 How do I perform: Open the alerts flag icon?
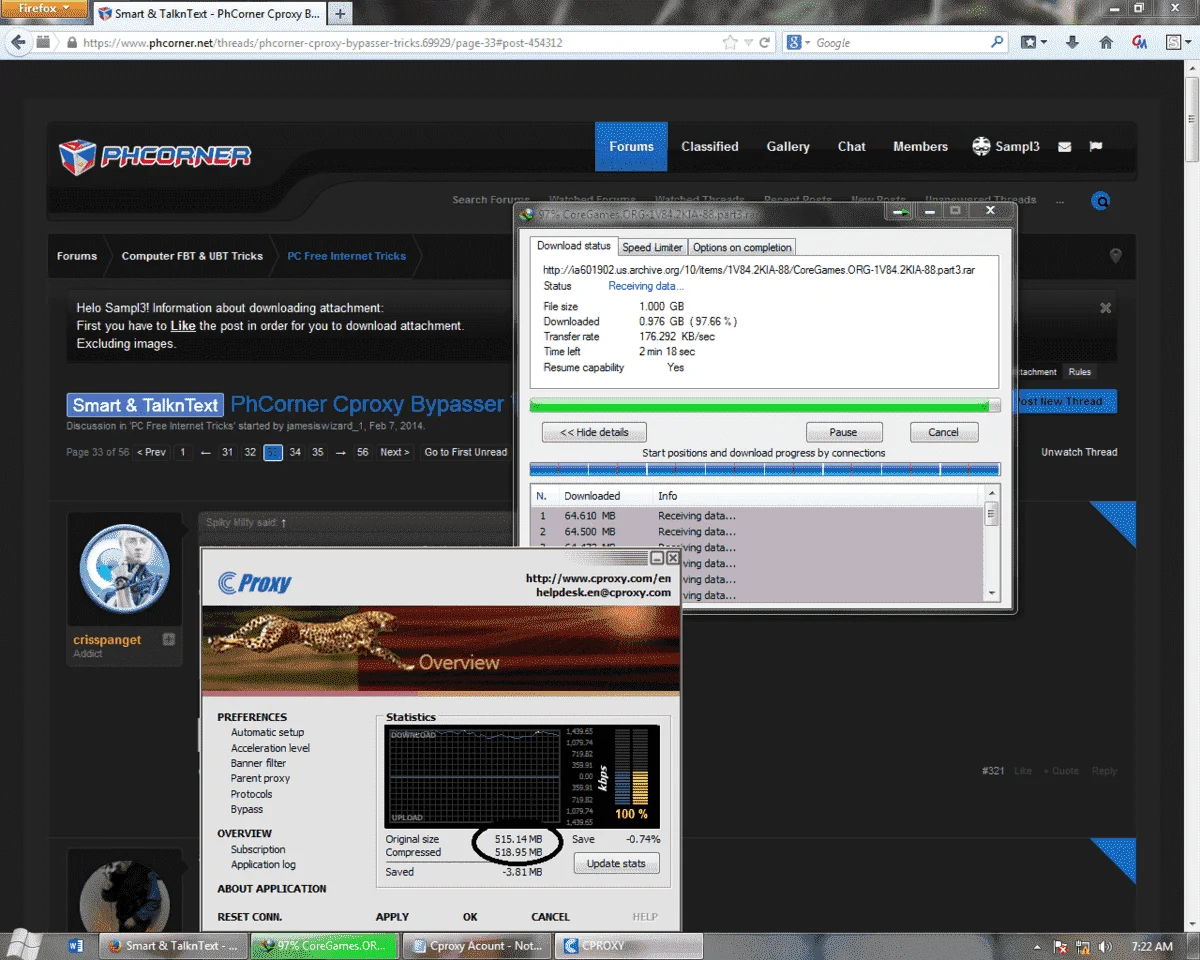[1096, 146]
